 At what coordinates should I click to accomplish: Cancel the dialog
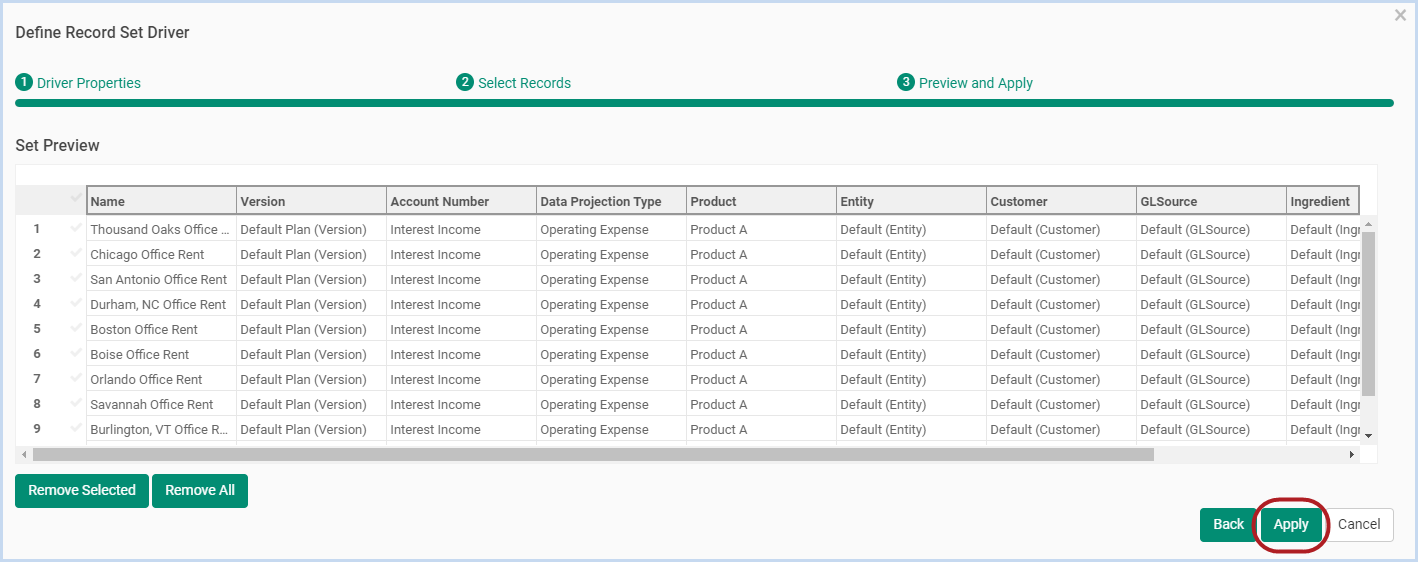[x=1359, y=525]
